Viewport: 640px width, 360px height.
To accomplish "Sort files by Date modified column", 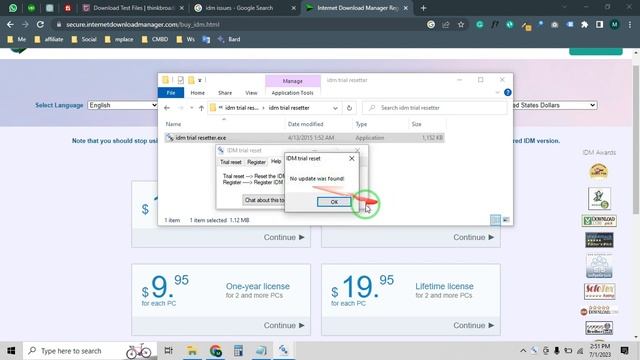I will (x=305, y=124).
